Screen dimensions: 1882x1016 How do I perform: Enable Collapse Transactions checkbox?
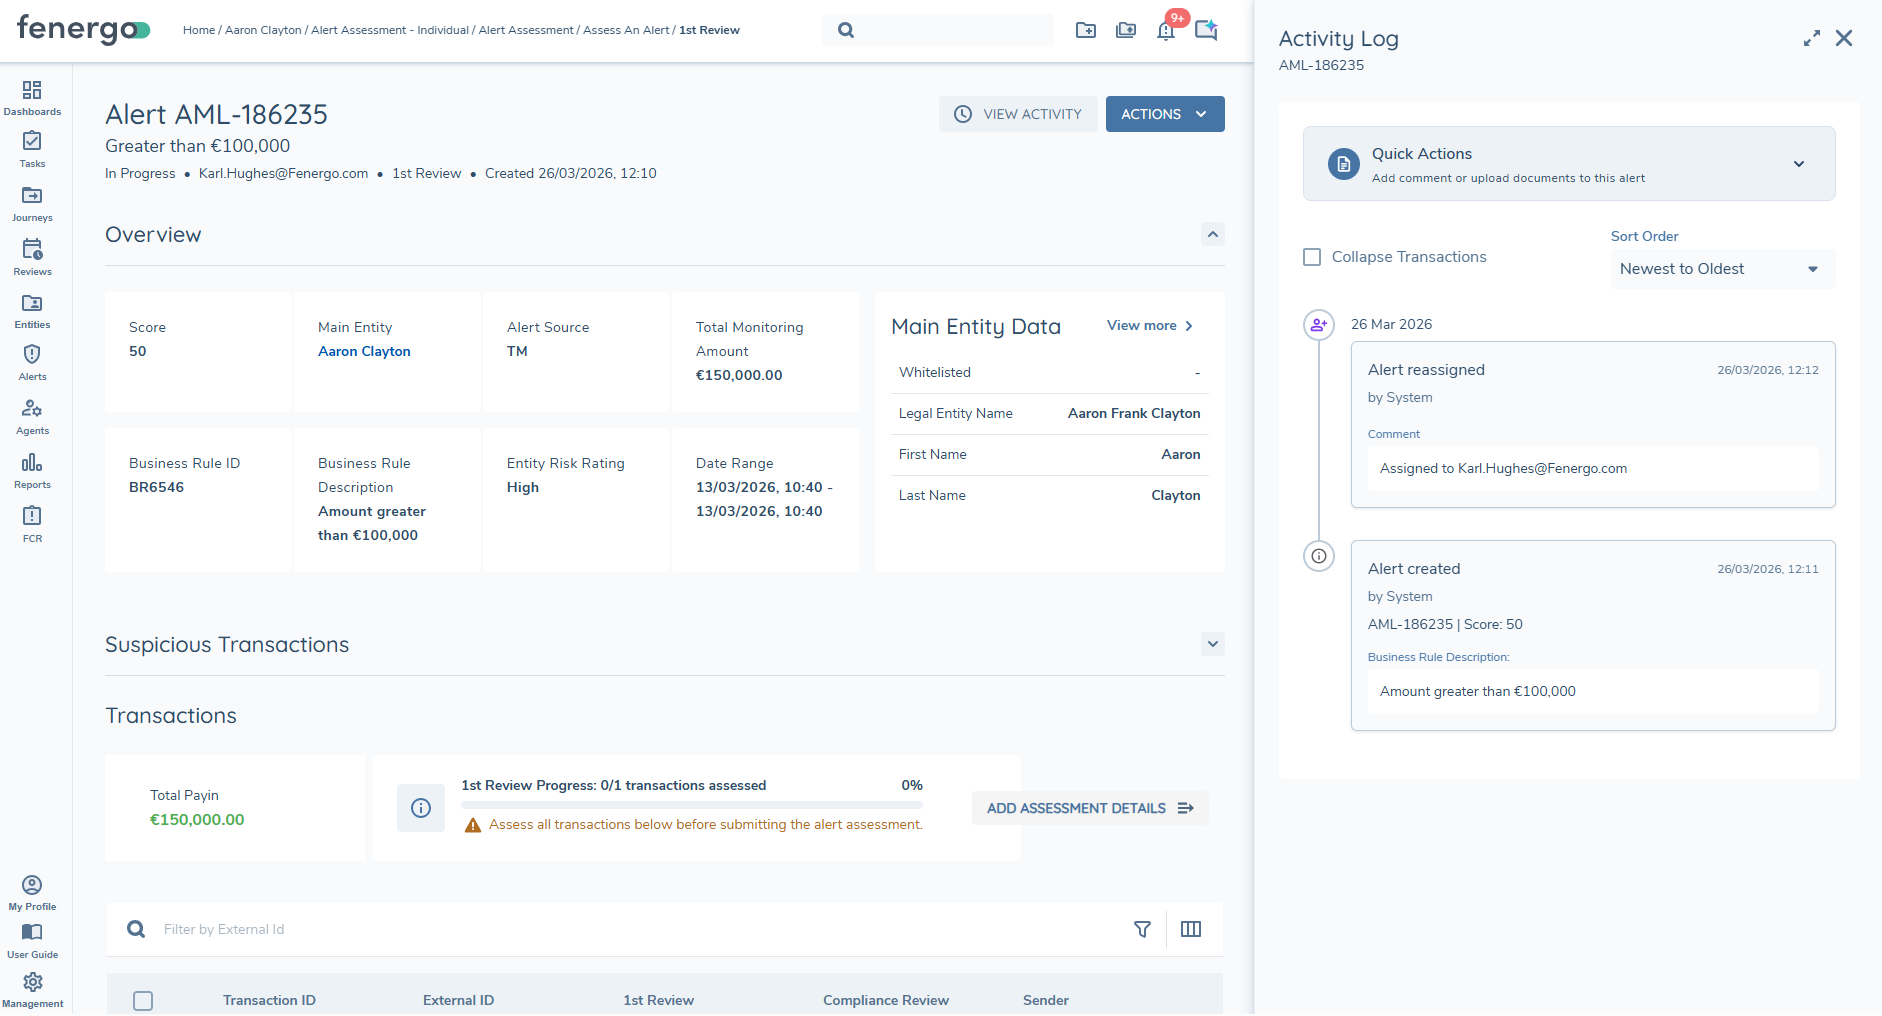point(1312,257)
